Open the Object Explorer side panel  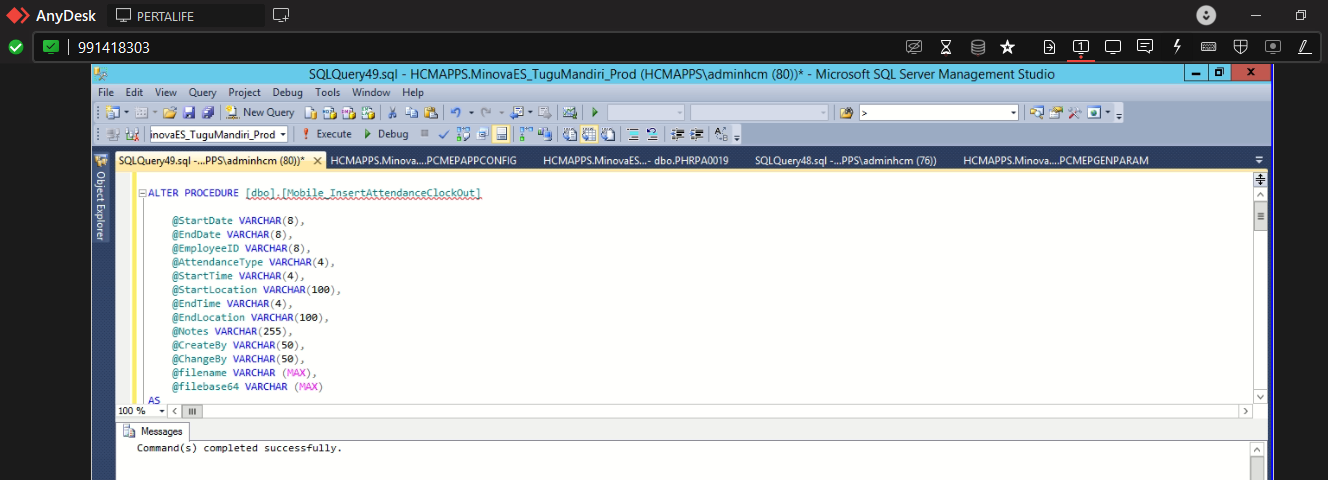pos(101,197)
